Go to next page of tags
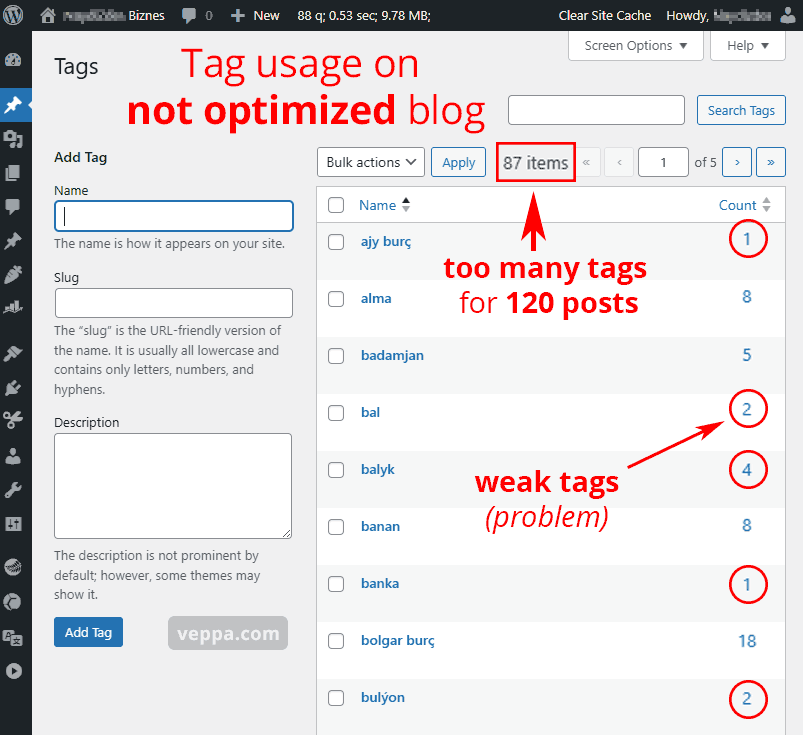The image size is (803, 735). pyautogui.click(x=737, y=162)
